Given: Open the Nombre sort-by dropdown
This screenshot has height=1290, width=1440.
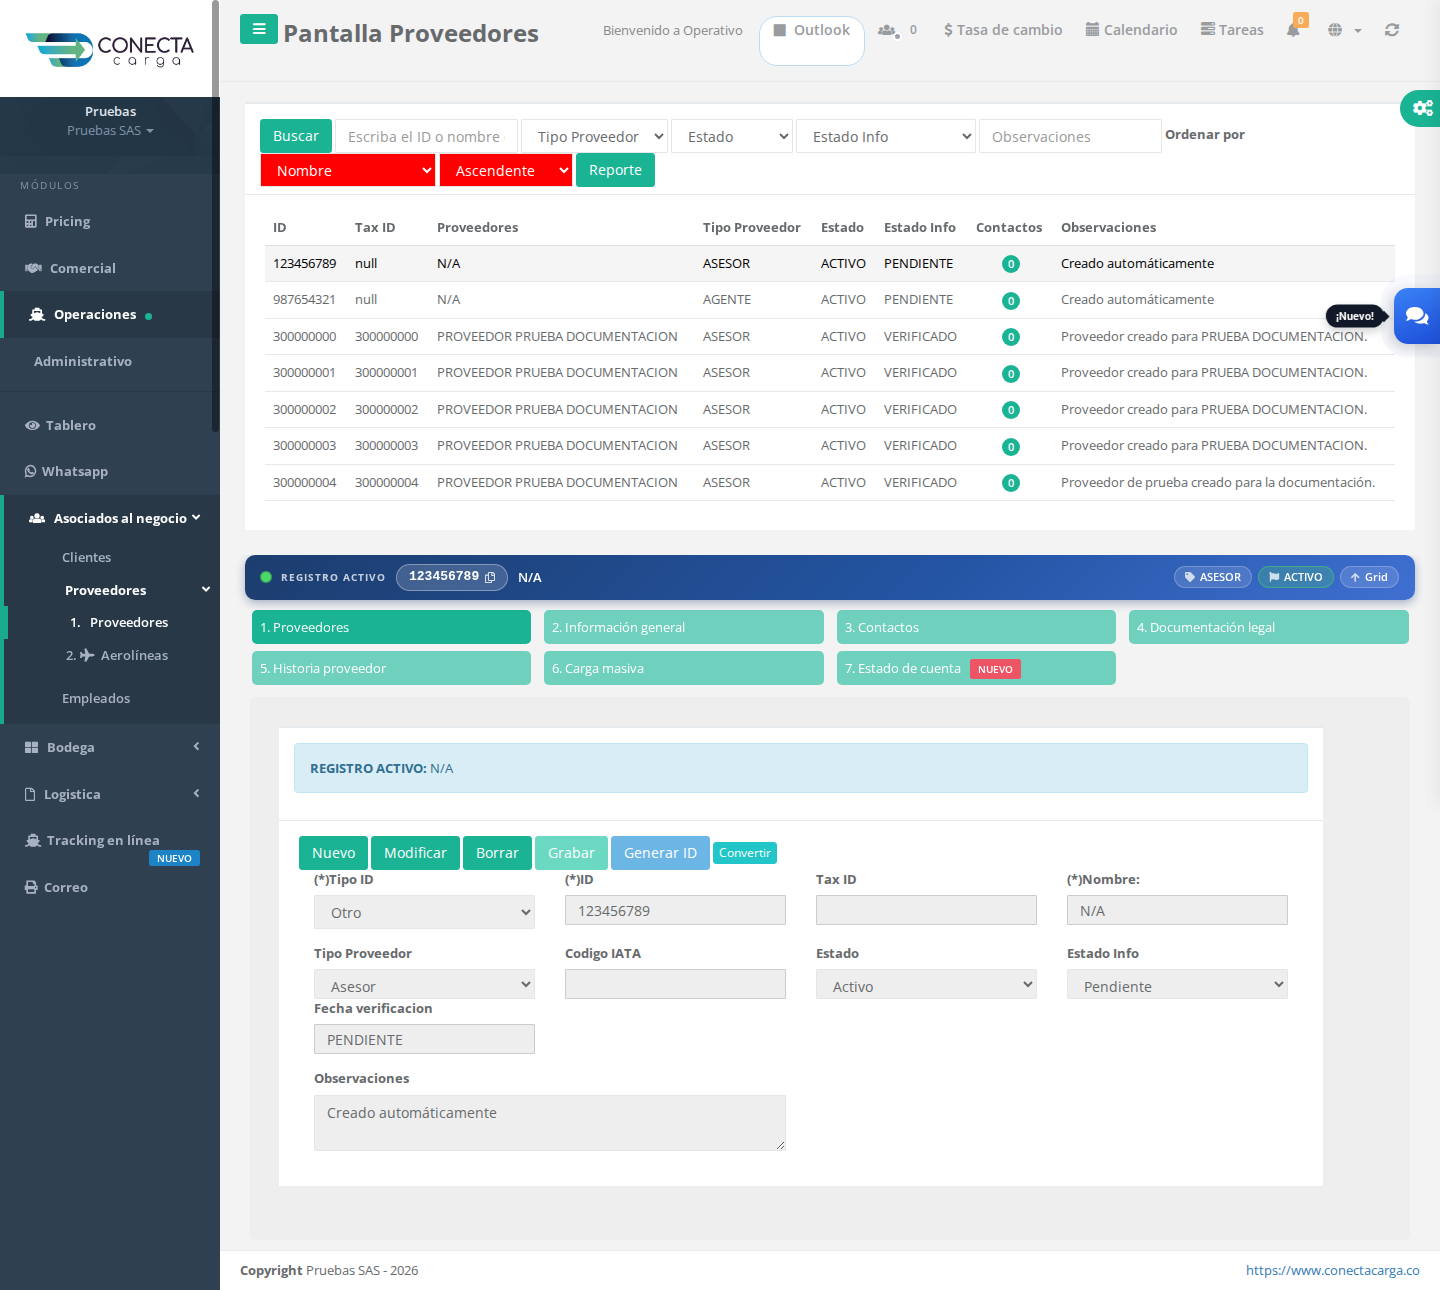Looking at the screenshot, I should coord(348,170).
